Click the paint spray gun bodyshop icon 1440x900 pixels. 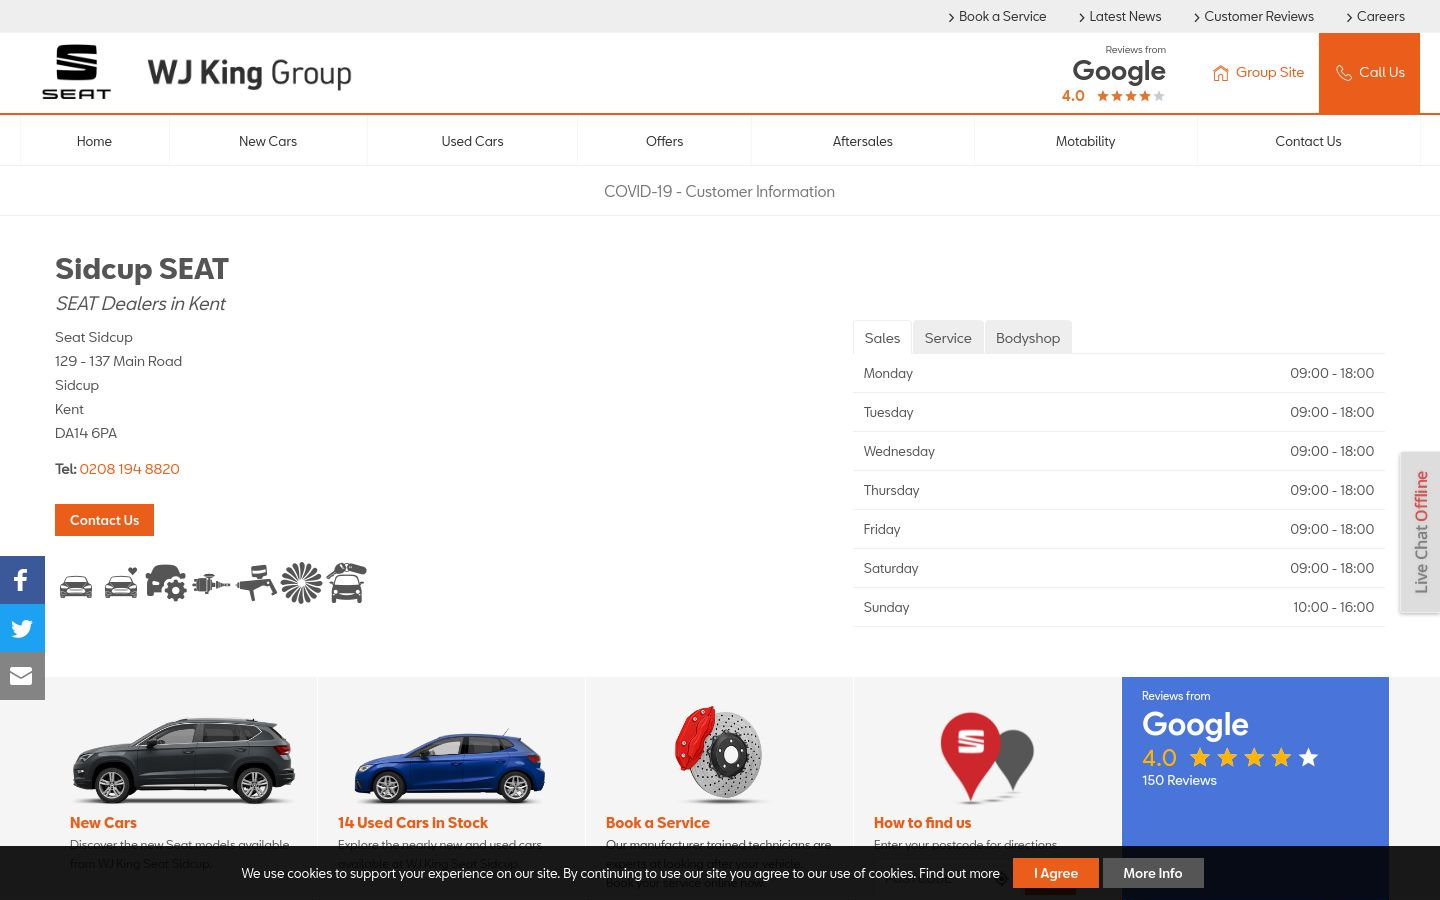(x=257, y=582)
